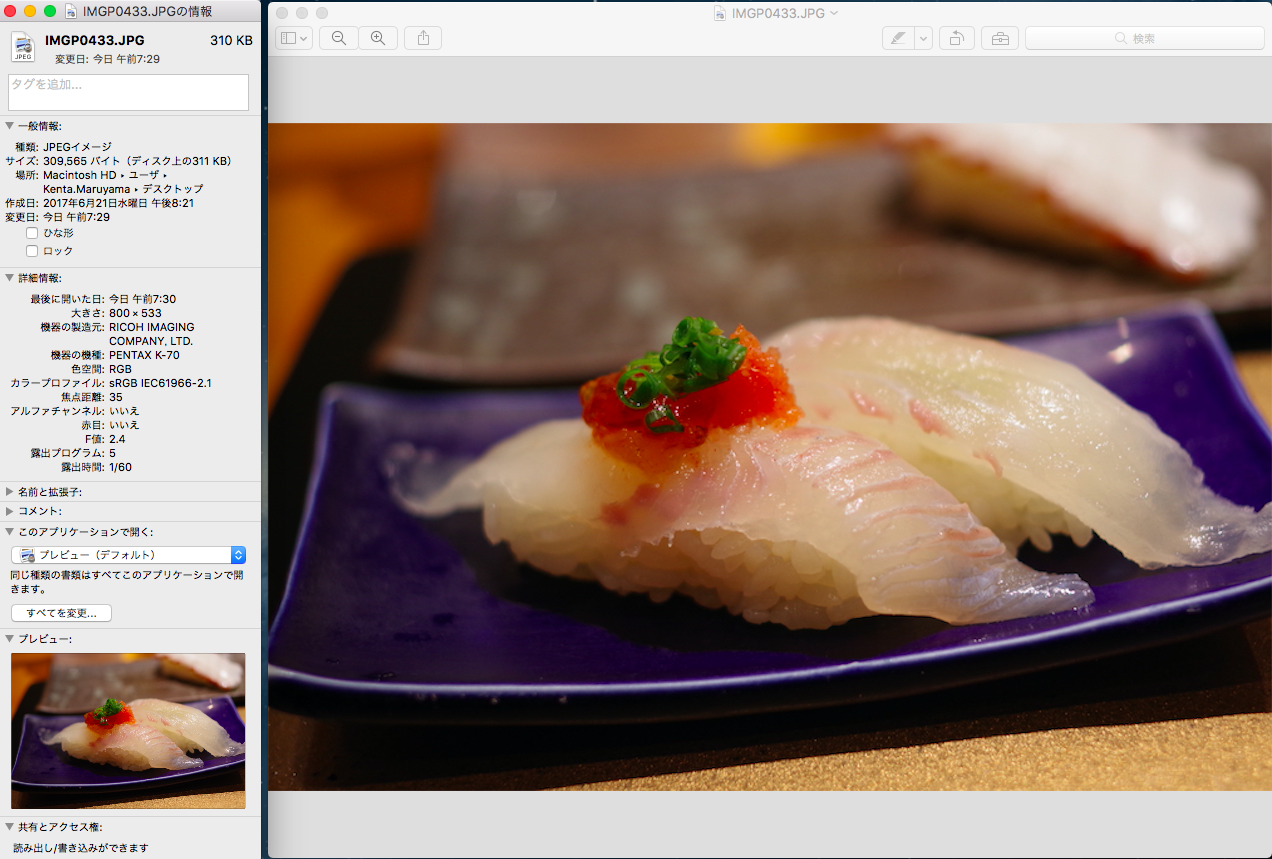The image size is (1272, 859).
Task: Show the markup toolbox toolbar
Action: (999, 38)
